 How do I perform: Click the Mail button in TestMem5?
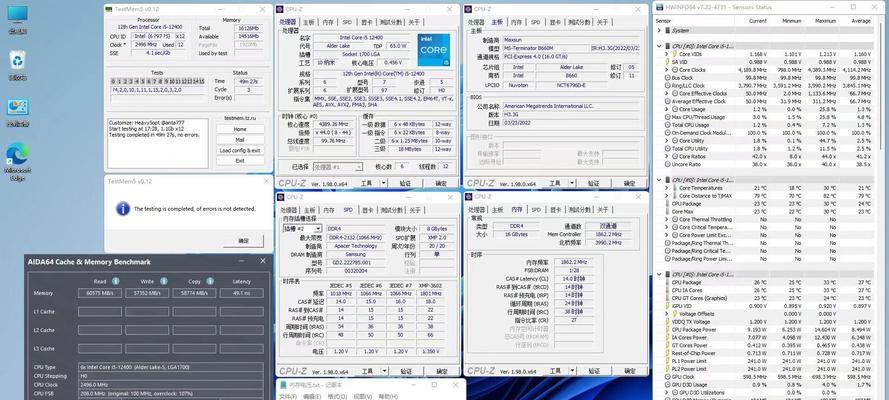(240, 140)
